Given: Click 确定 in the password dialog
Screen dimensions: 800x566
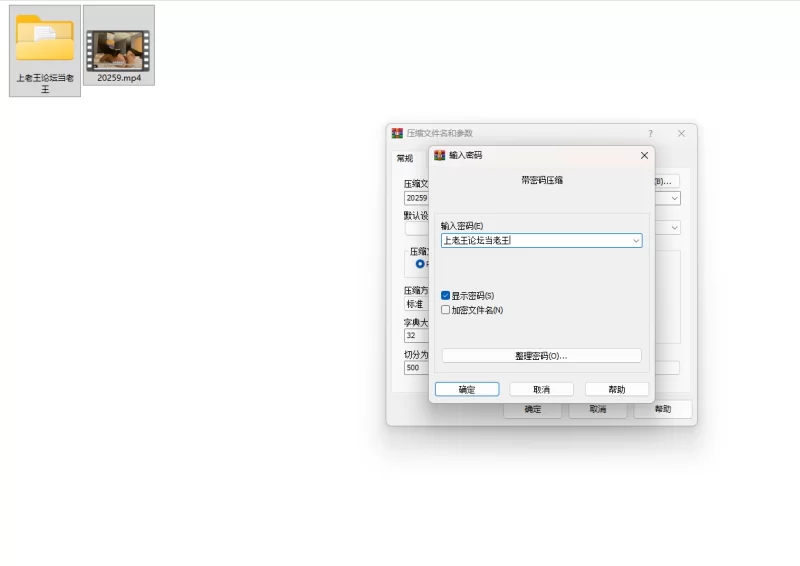Looking at the screenshot, I should click(467, 389).
